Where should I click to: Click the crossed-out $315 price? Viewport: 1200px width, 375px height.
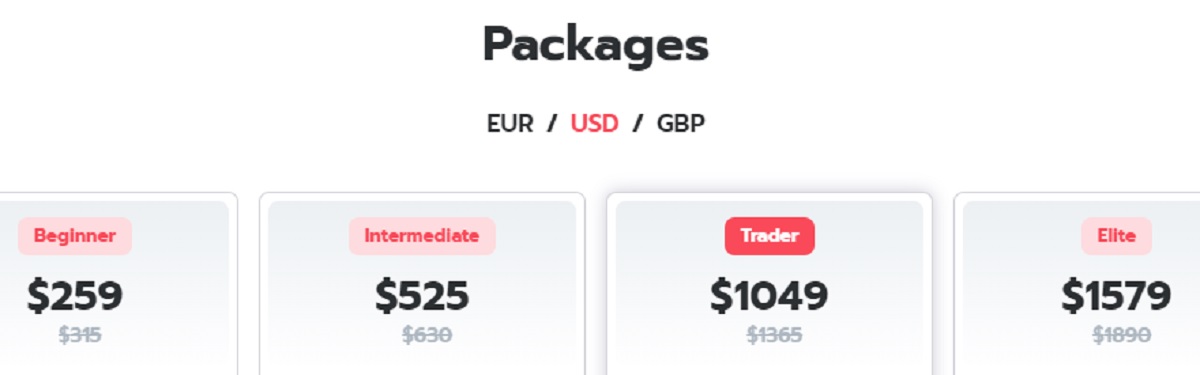80,336
